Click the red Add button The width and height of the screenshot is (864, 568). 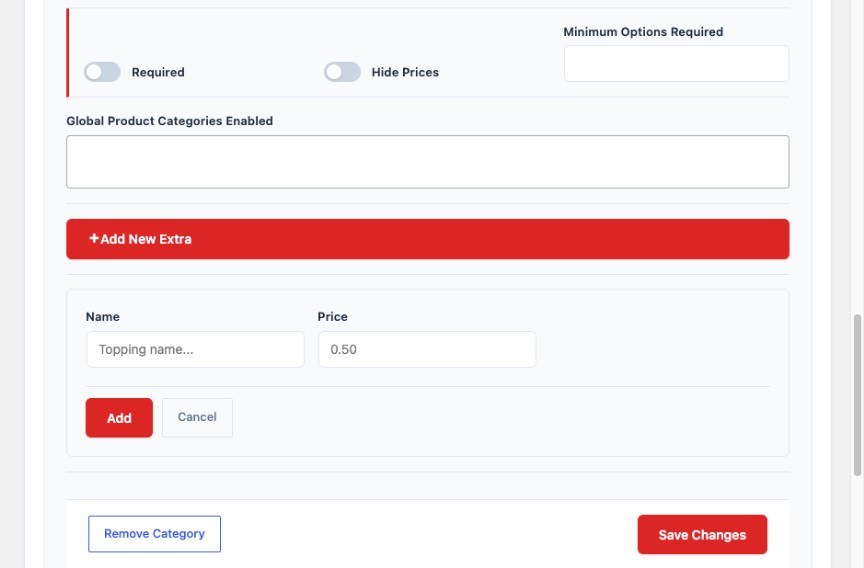[x=119, y=418]
